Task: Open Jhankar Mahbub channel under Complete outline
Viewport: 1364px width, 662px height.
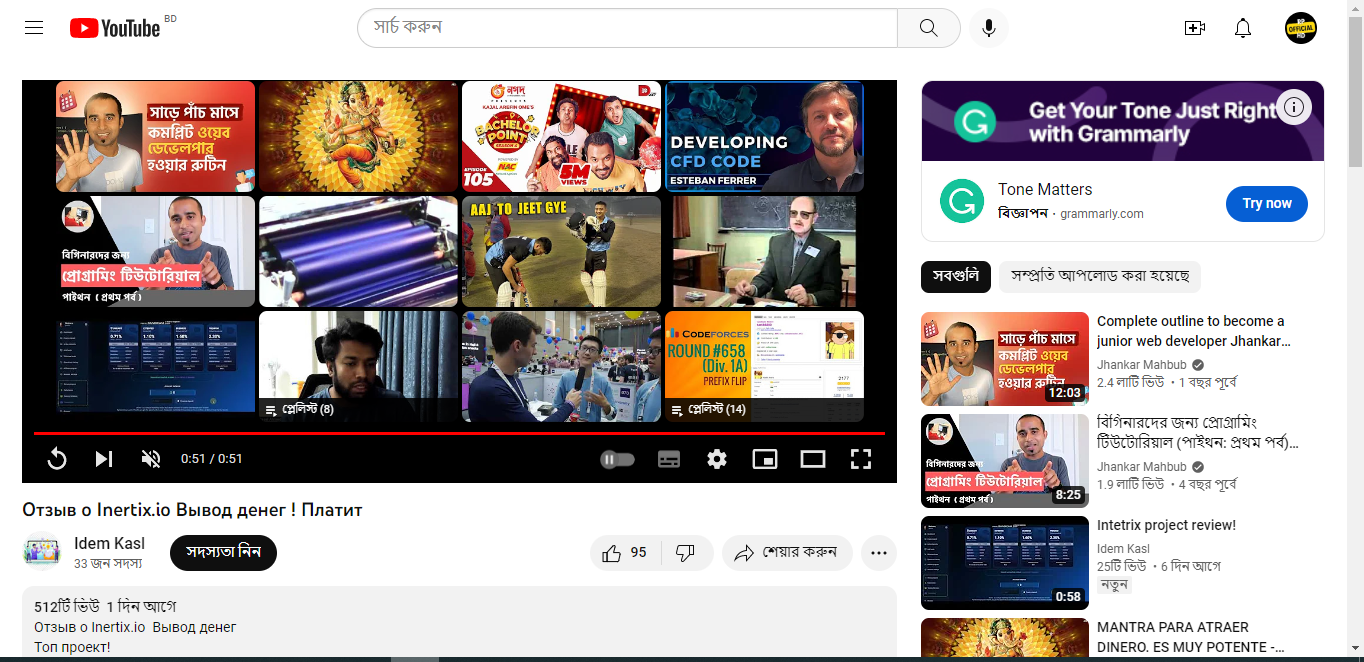Action: (1141, 365)
